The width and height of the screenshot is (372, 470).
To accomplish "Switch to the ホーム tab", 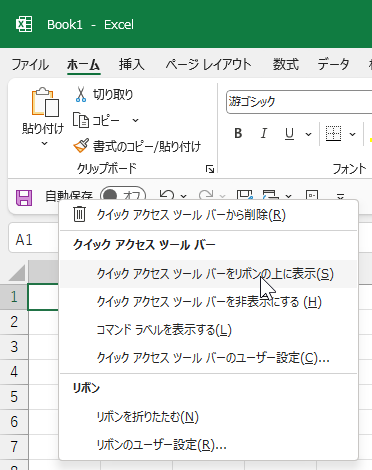I will [x=83, y=64].
